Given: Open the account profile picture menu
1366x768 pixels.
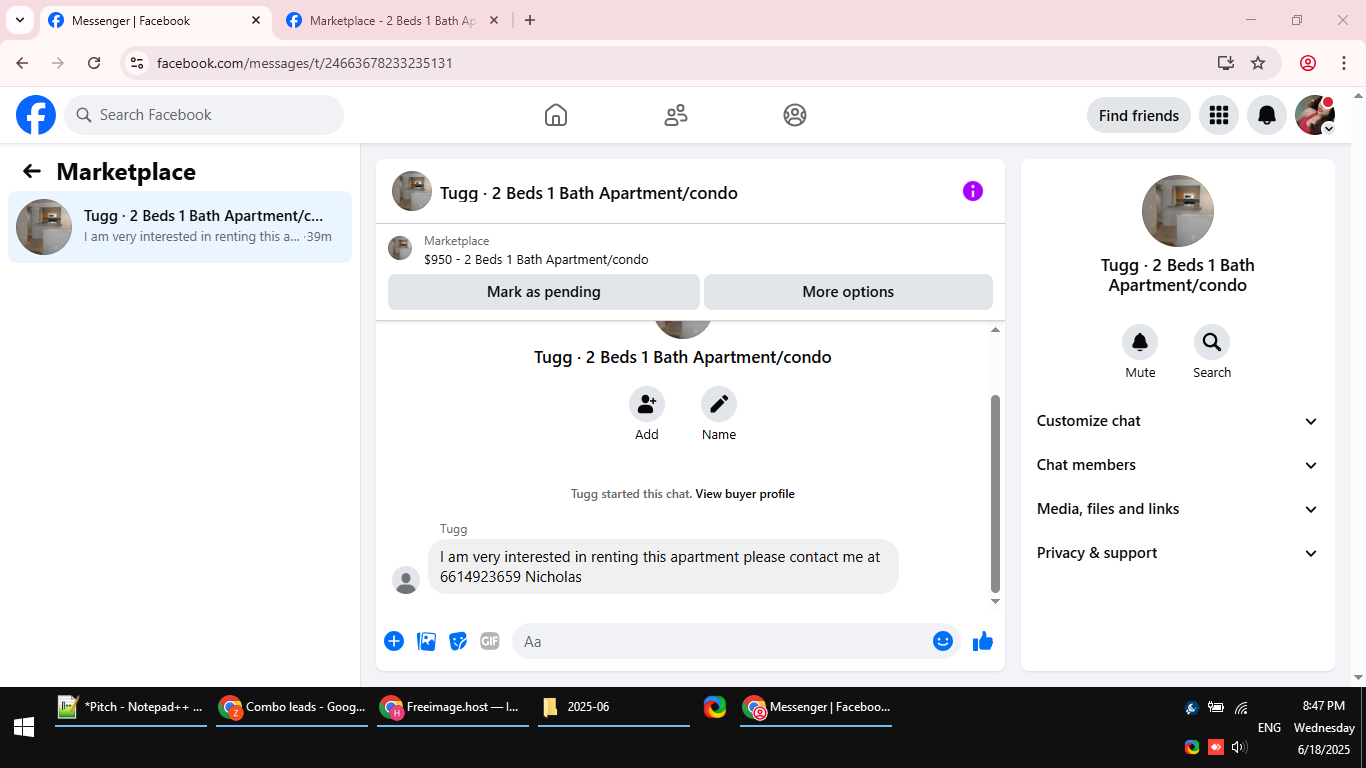Looking at the screenshot, I should click(x=1315, y=115).
